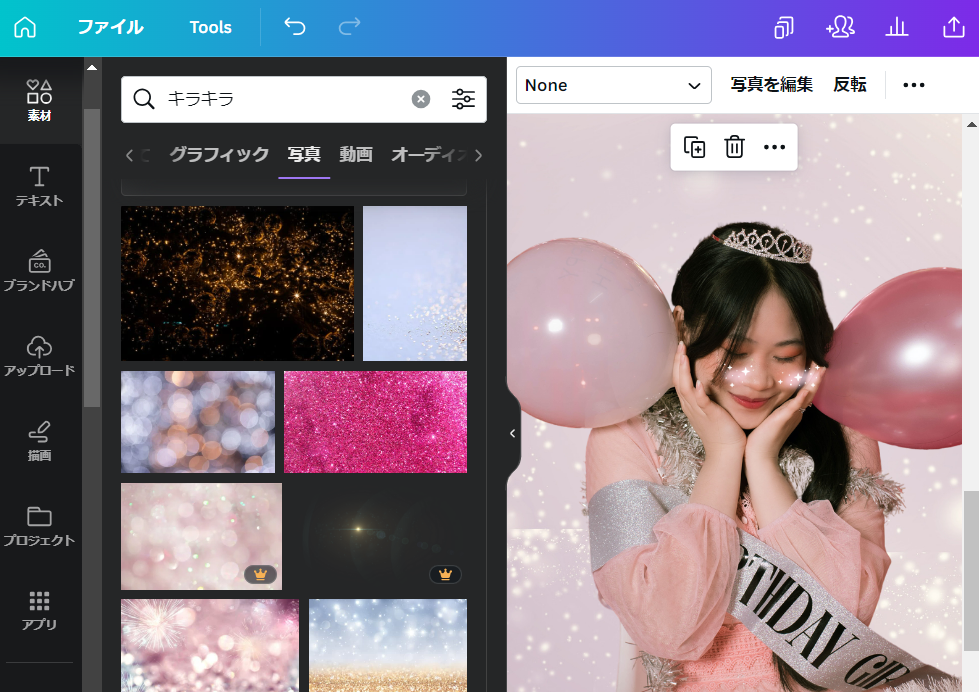Viewport: 979px width, 692px height.
Task: Open the プロジェクト projects panel
Action: [x=39, y=526]
